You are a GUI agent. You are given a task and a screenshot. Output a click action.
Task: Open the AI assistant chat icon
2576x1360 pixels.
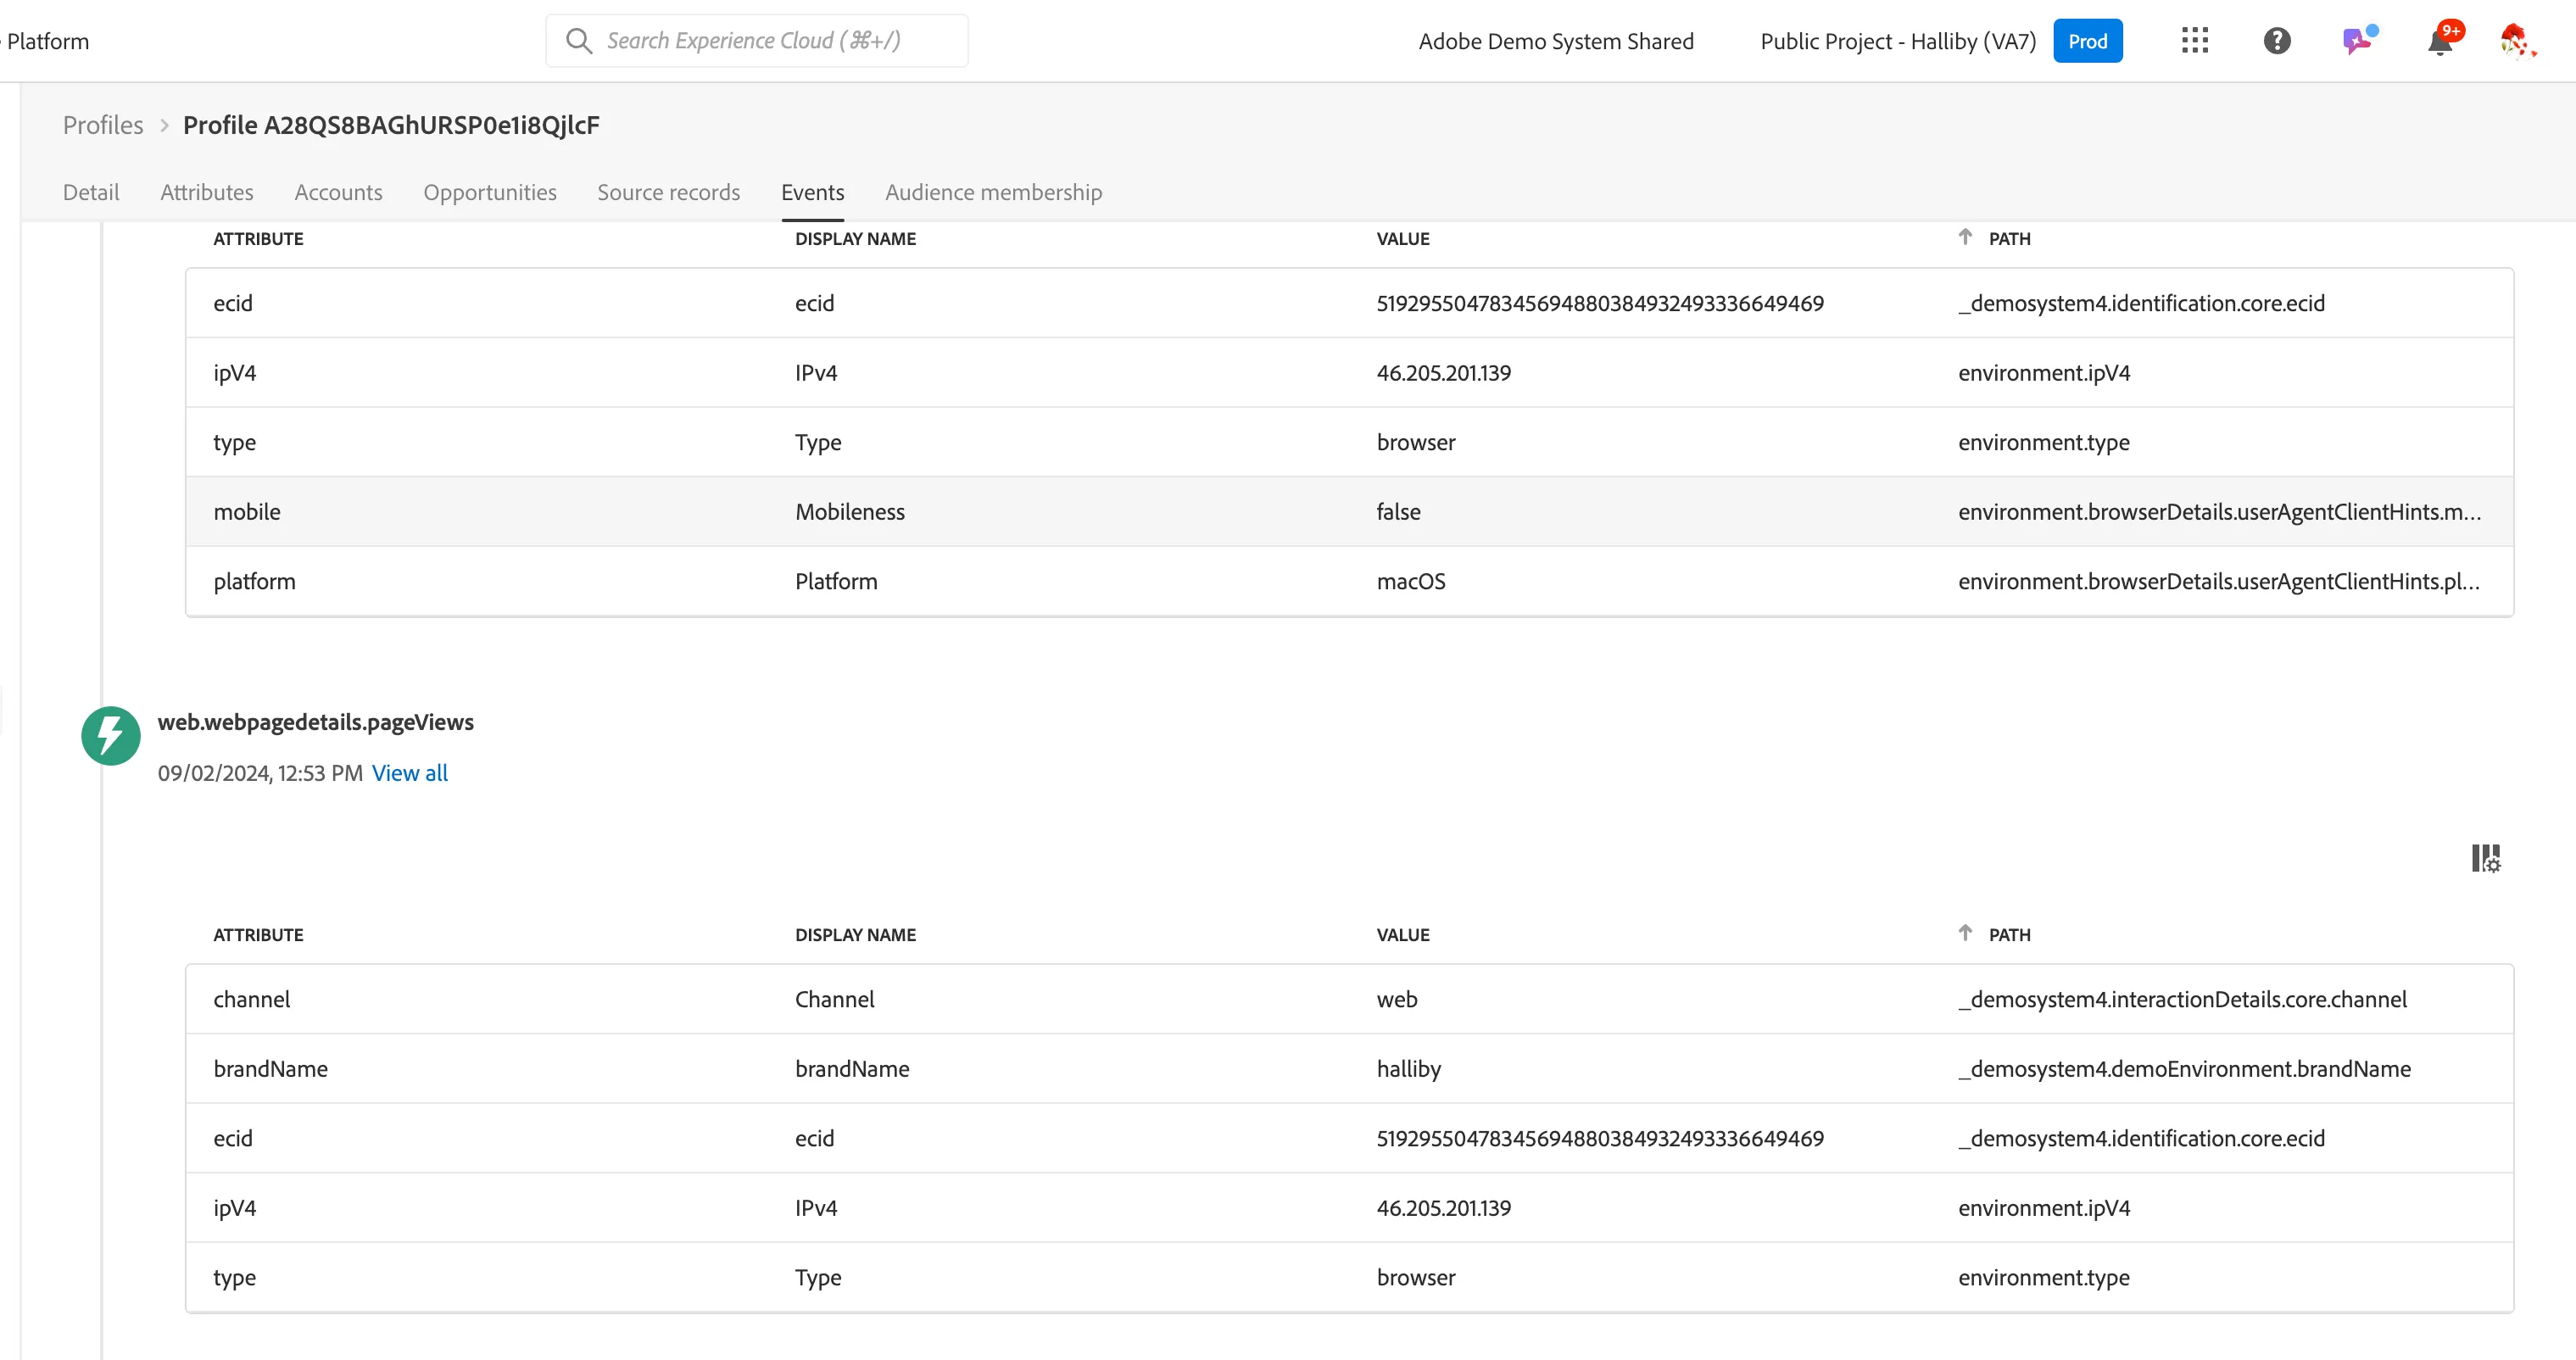click(x=2359, y=41)
